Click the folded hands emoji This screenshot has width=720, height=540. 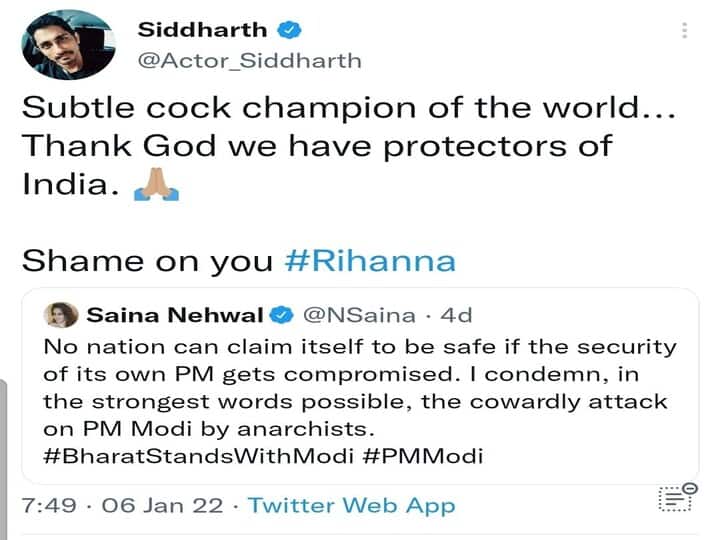pyautogui.click(x=156, y=185)
